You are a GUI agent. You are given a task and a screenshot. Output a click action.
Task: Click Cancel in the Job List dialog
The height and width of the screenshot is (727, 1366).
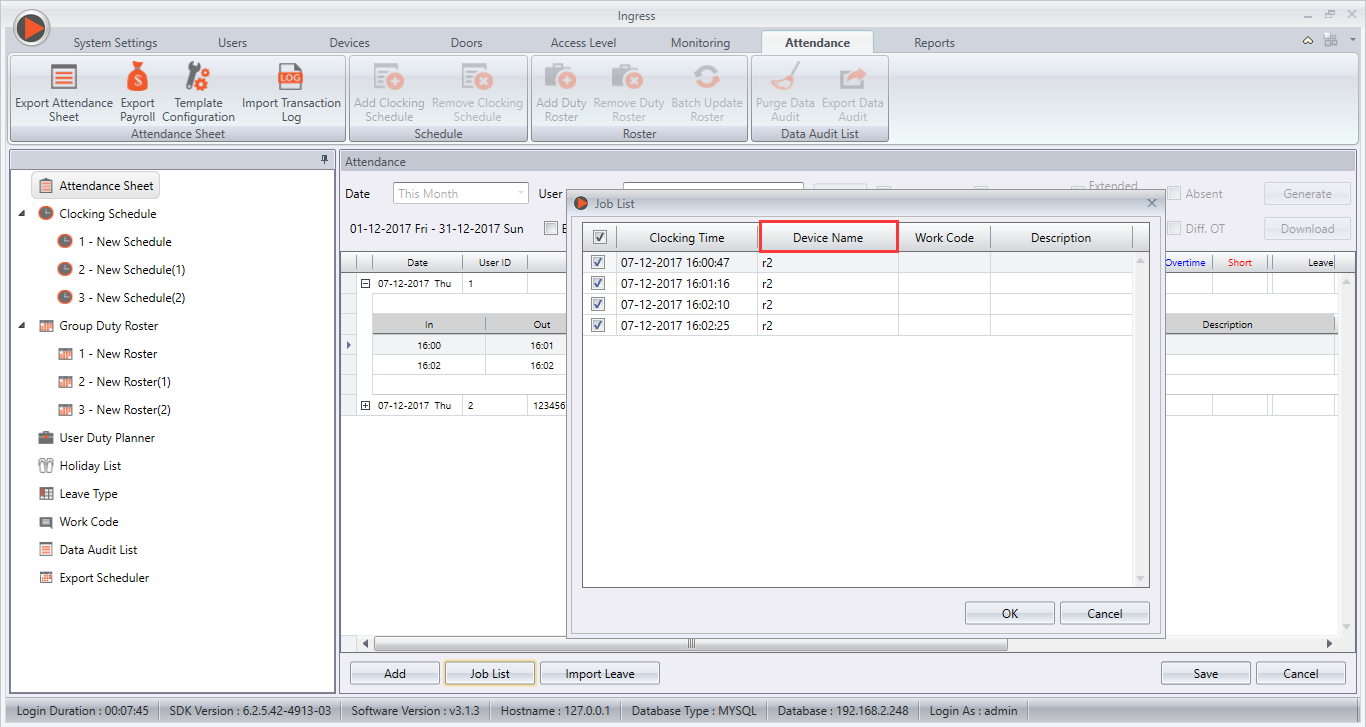point(1105,614)
